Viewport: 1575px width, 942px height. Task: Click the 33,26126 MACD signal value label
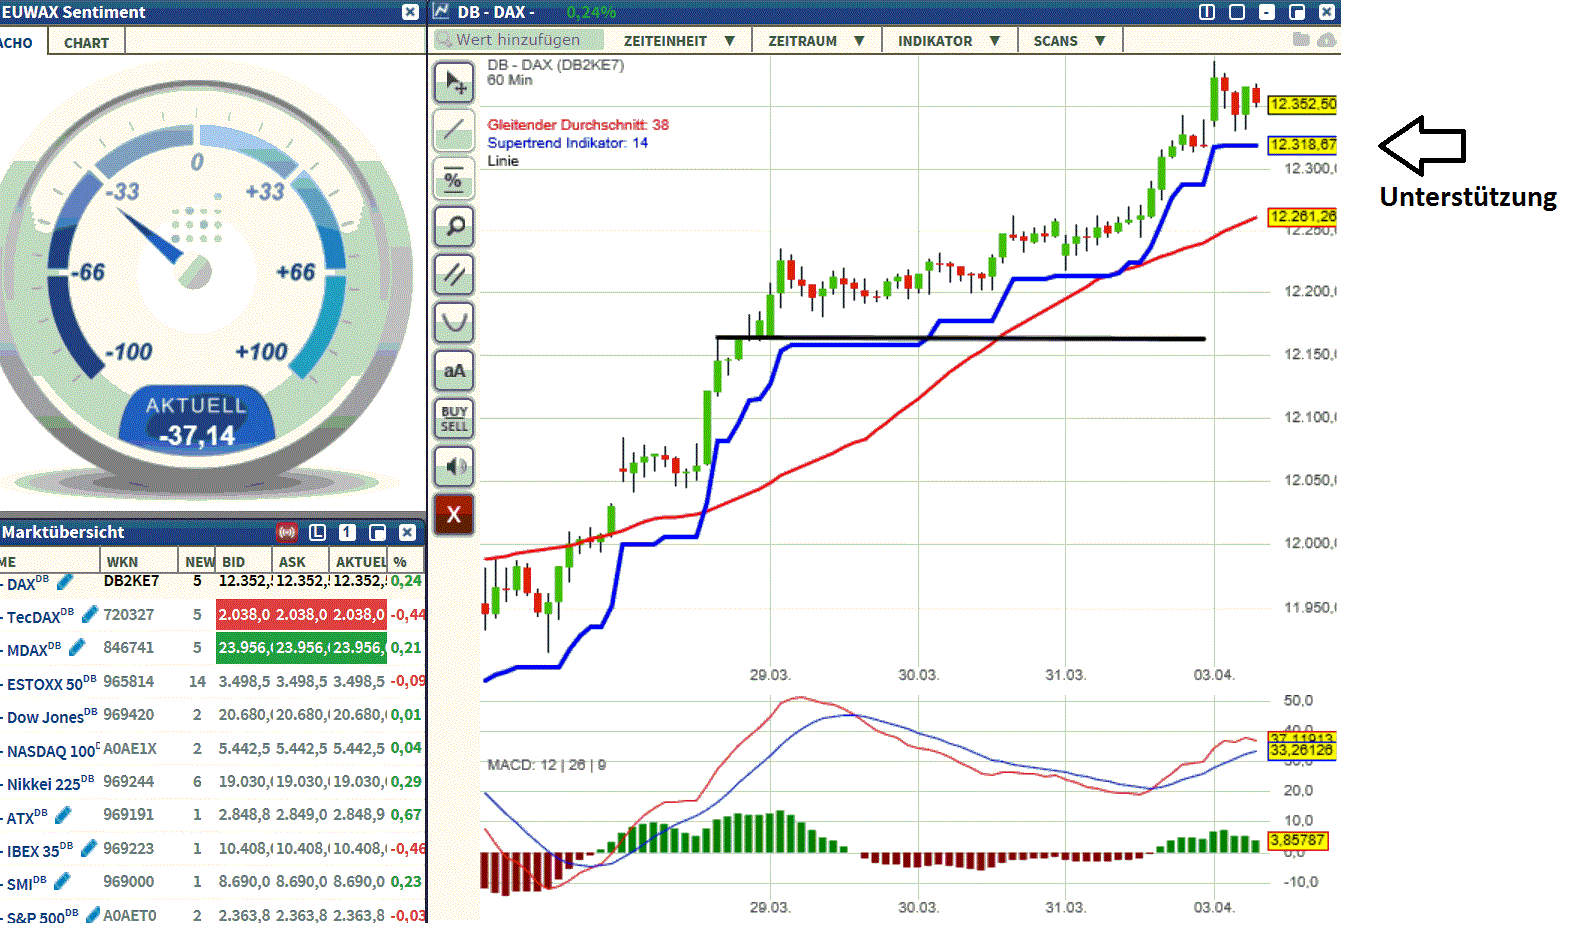tap(1301, 751)
